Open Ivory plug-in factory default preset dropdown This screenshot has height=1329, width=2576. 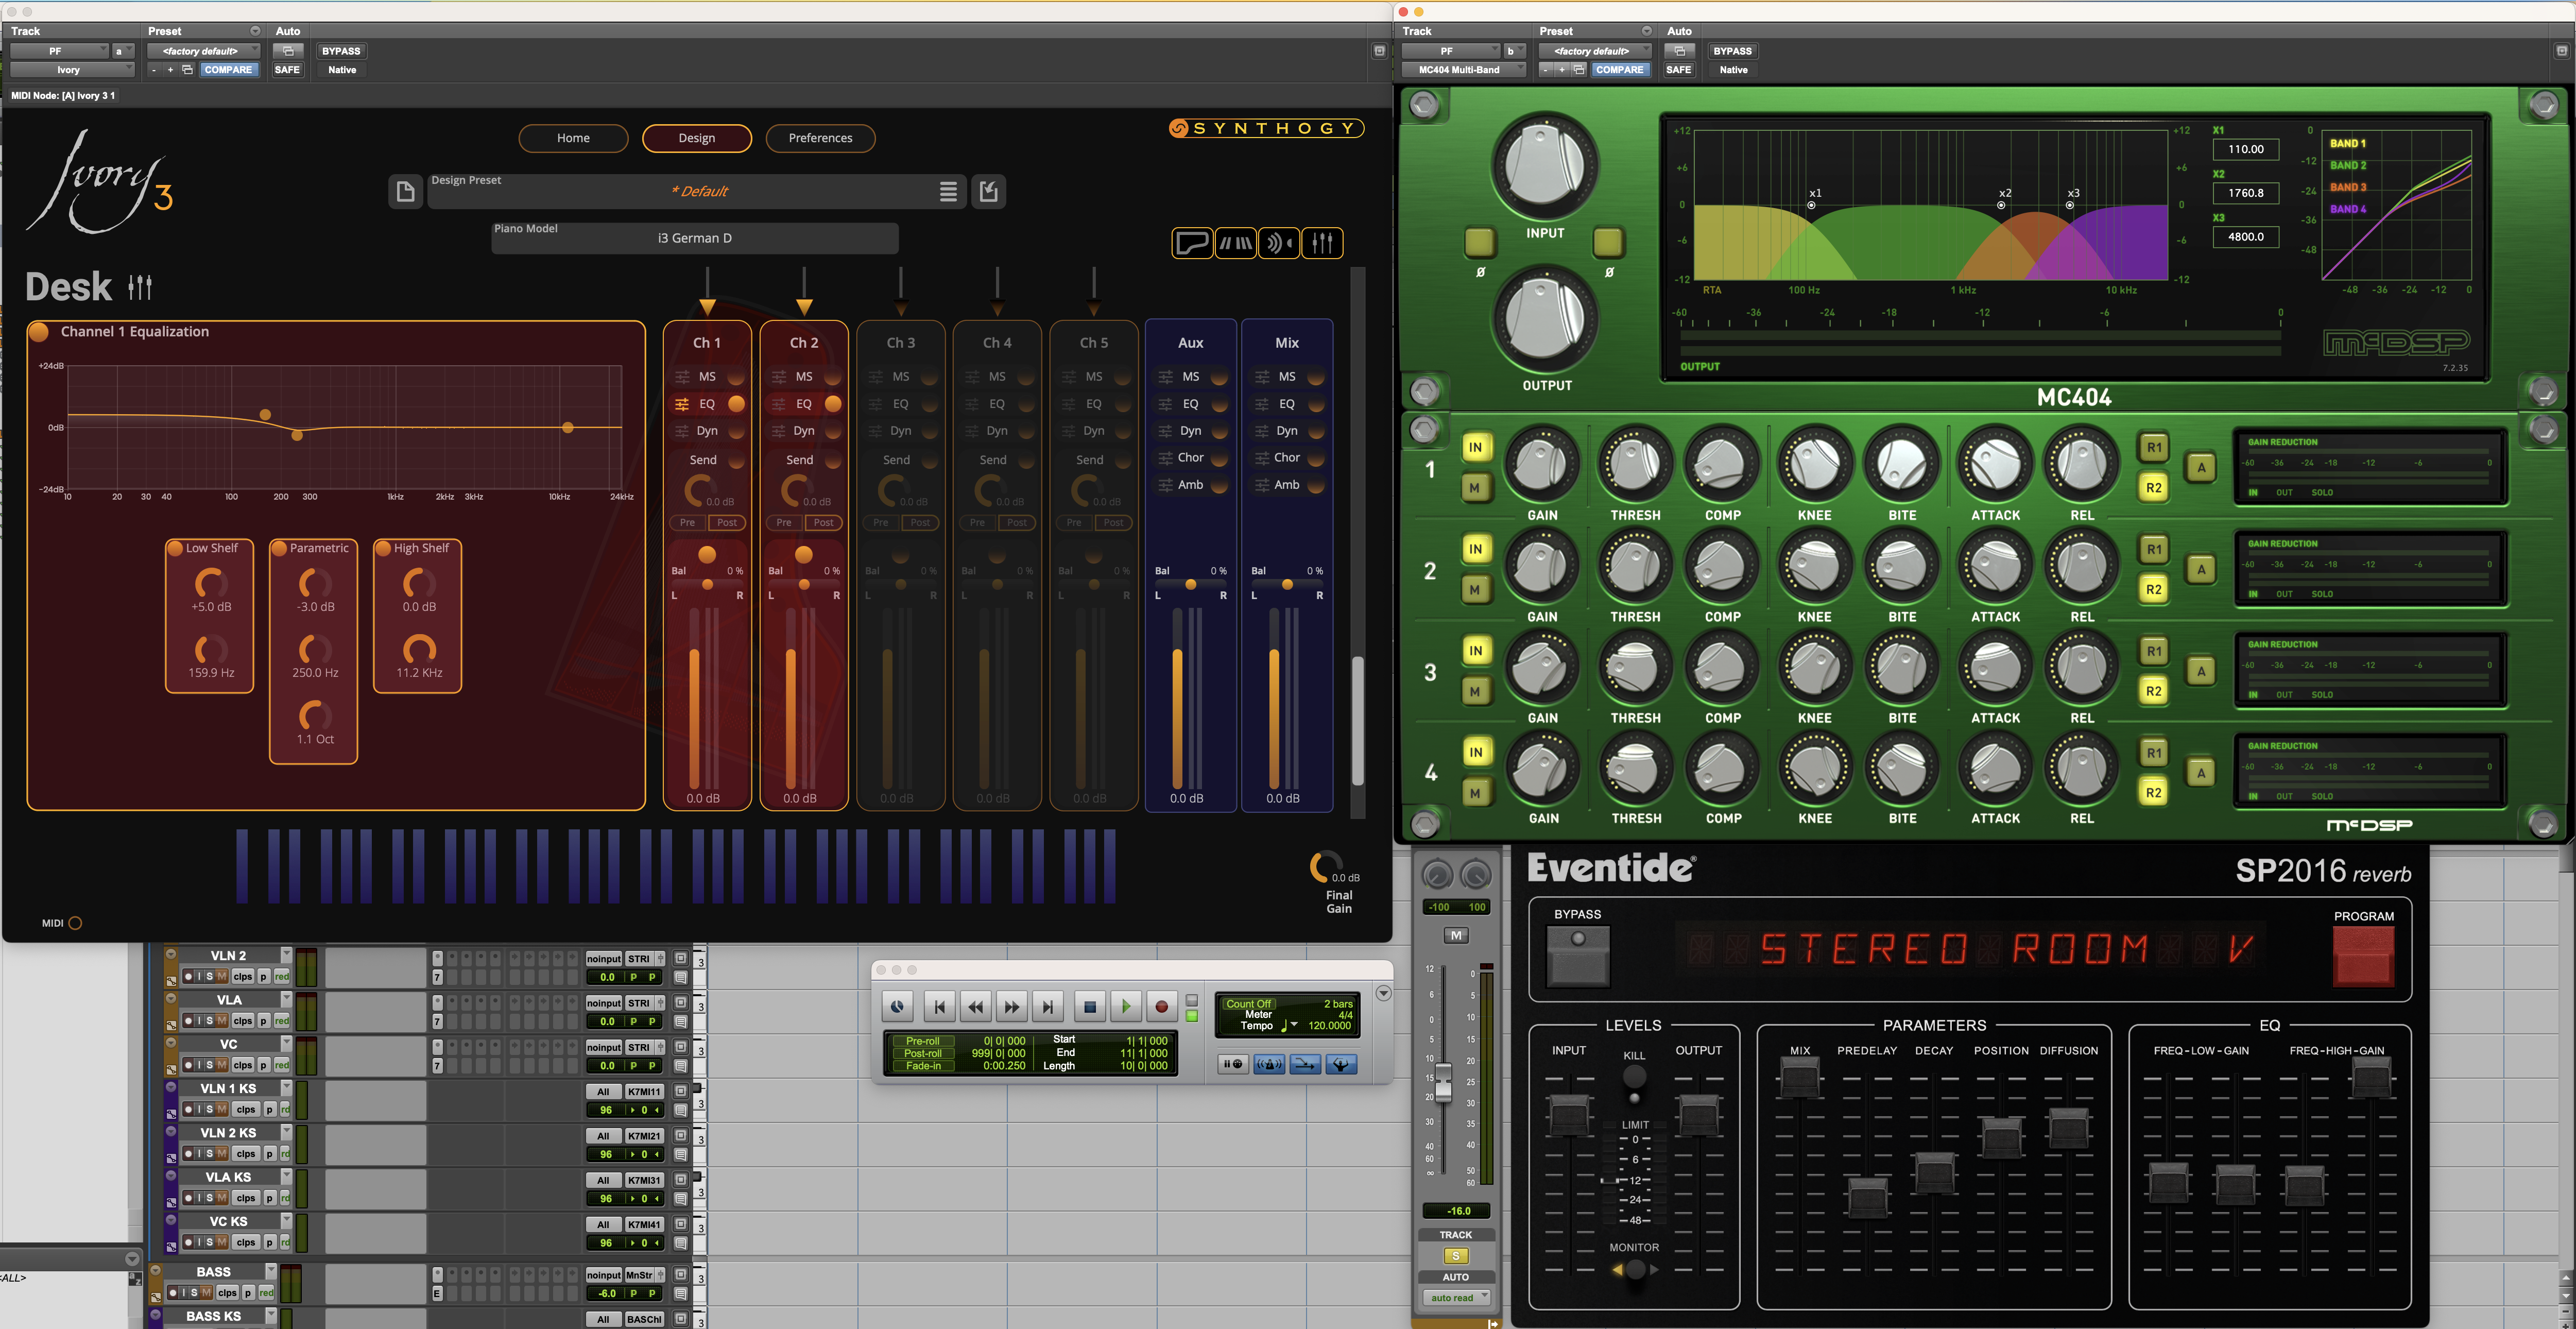coord(203,51)
